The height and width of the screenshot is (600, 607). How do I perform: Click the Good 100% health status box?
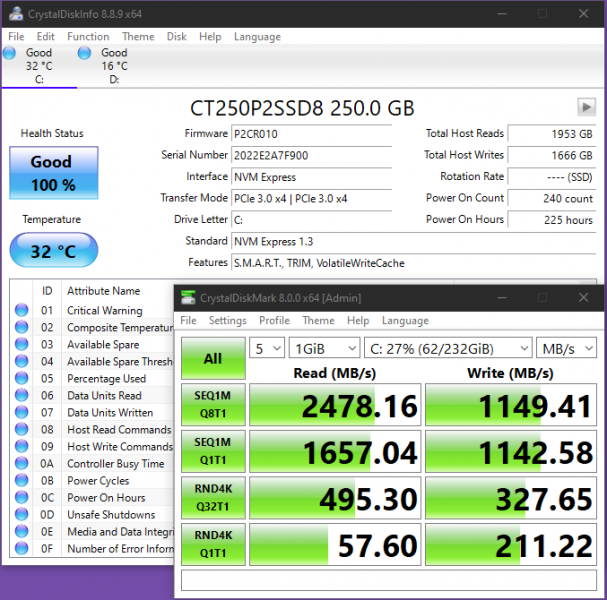(x=53, y=173)
